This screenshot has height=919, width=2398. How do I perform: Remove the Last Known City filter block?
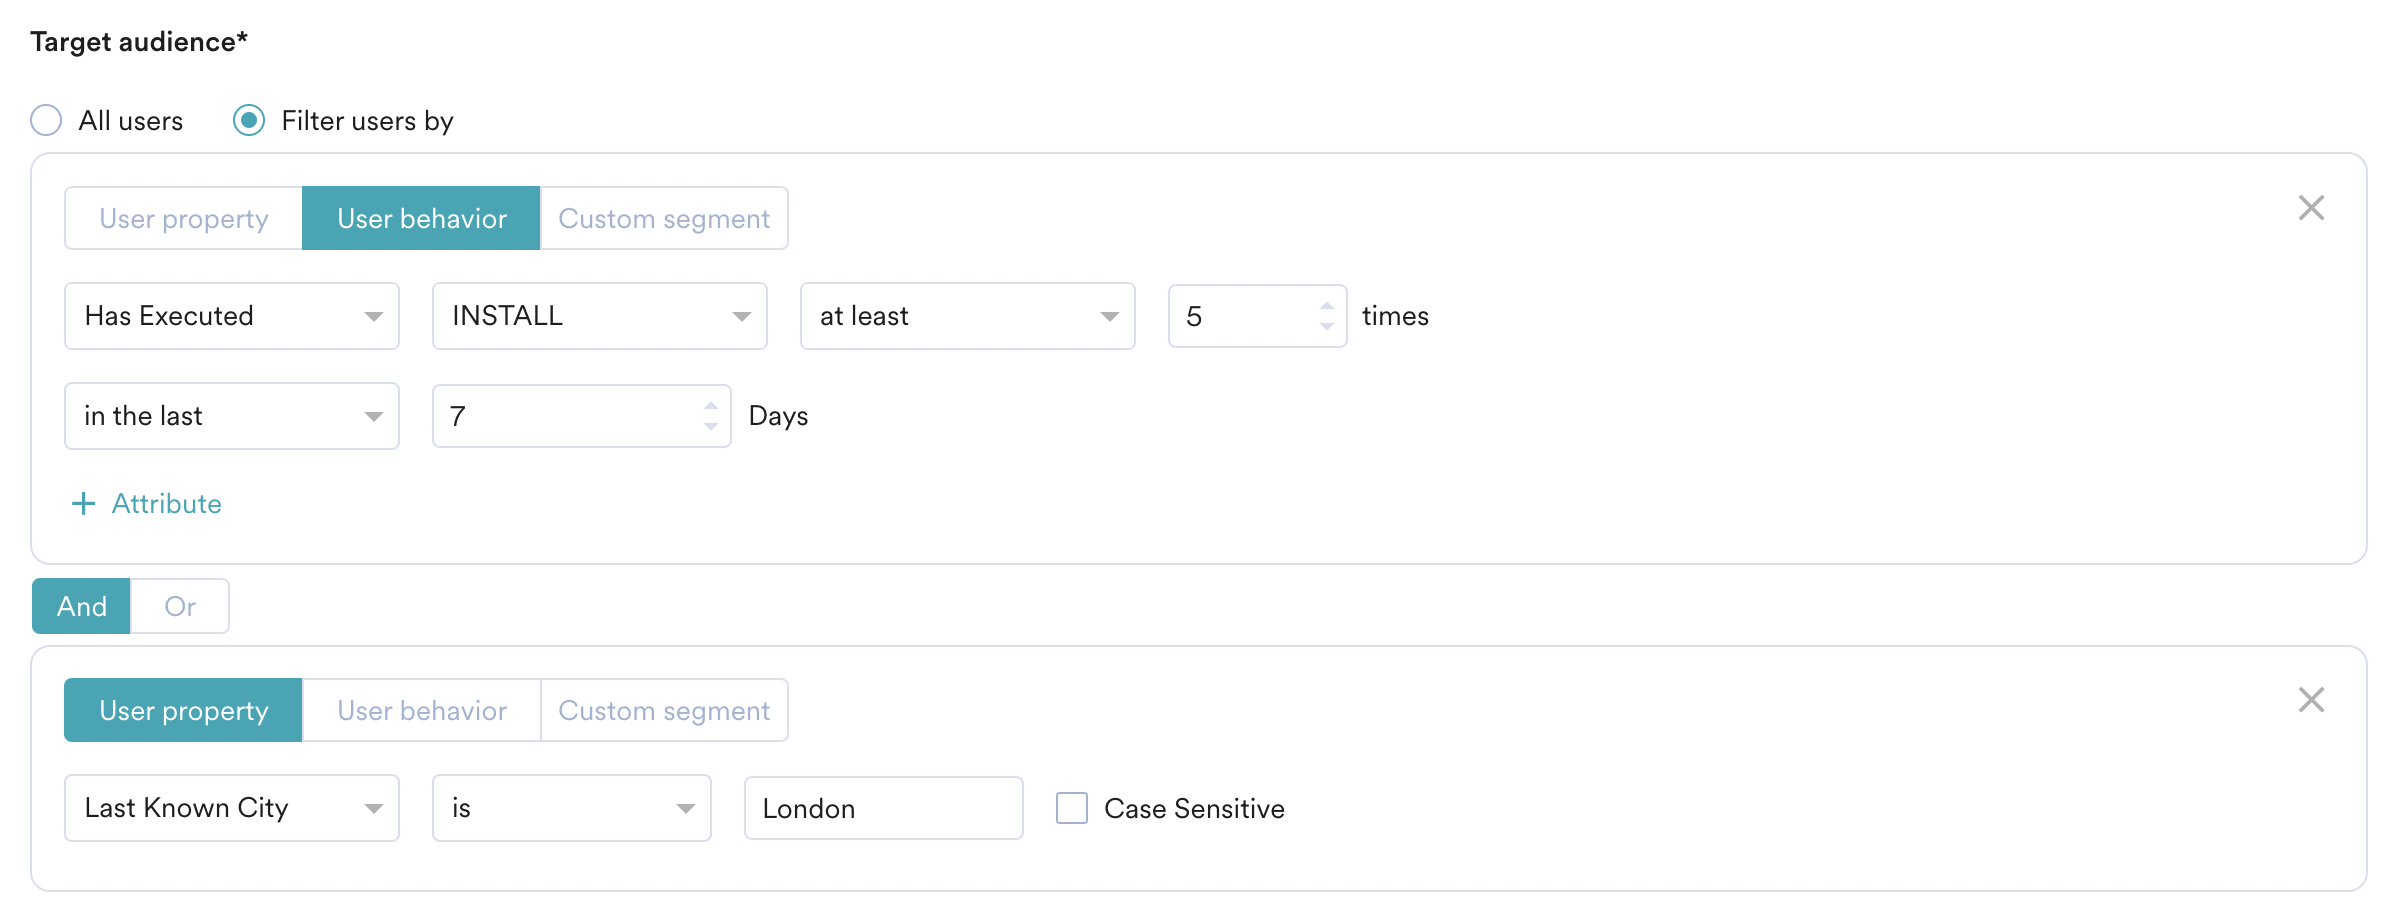[x=2311, y=700]
